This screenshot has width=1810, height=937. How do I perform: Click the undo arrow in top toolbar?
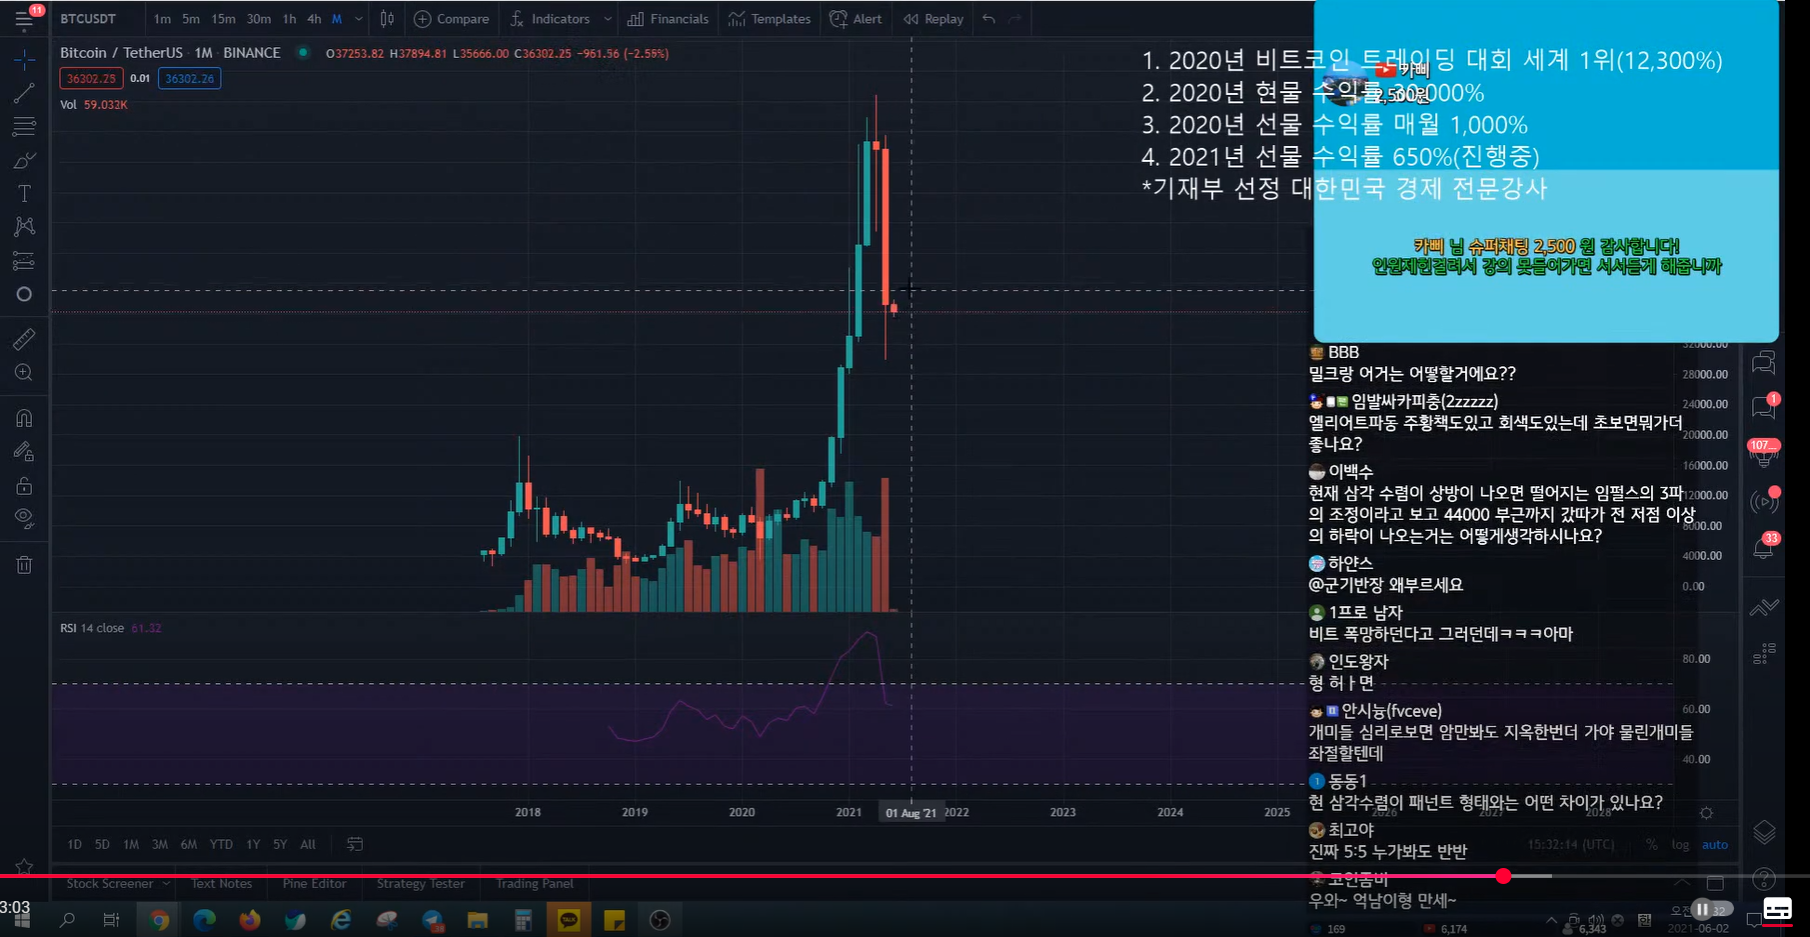989,19
